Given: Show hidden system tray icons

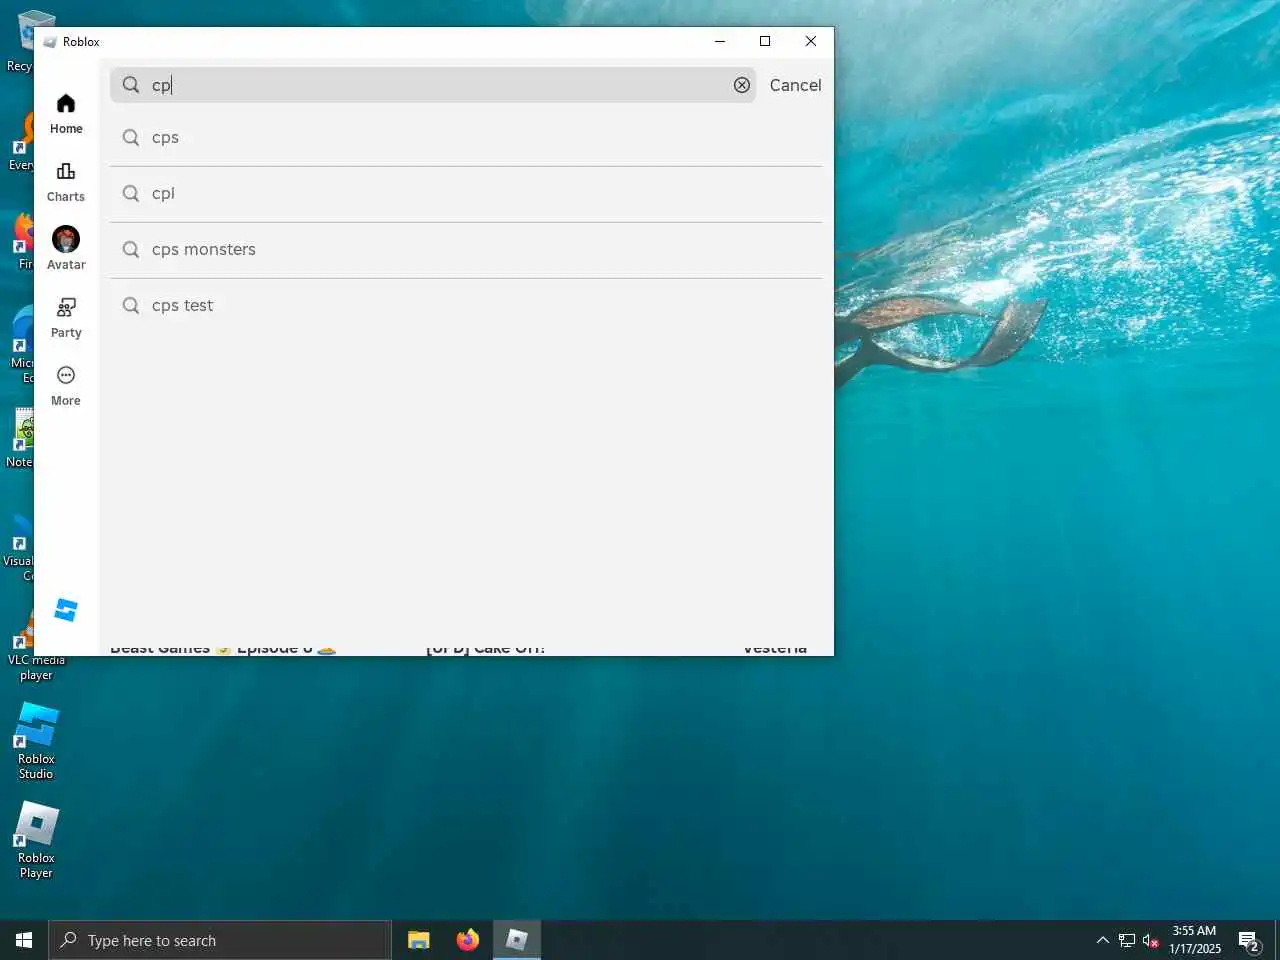Looking at the screenshot, I should 1102,940.
